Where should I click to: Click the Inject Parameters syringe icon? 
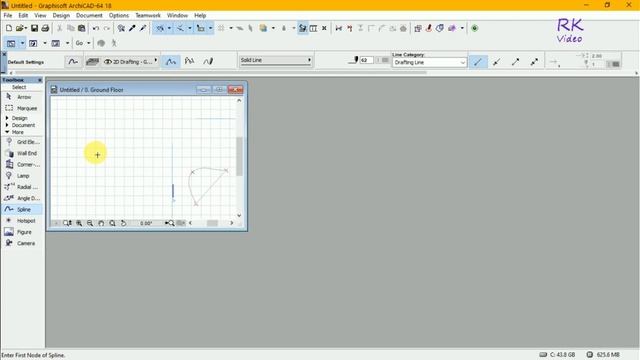click(143, 28)
